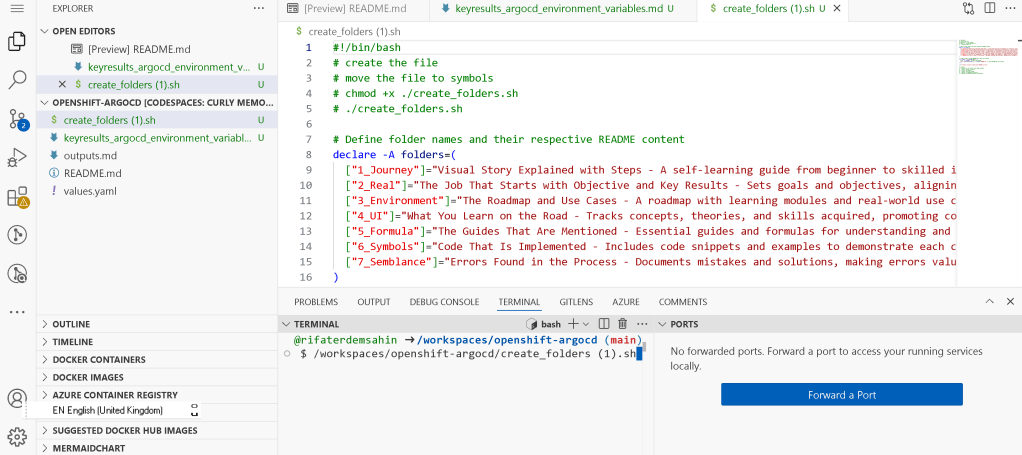Close the bottom panel

[1010, 301]
